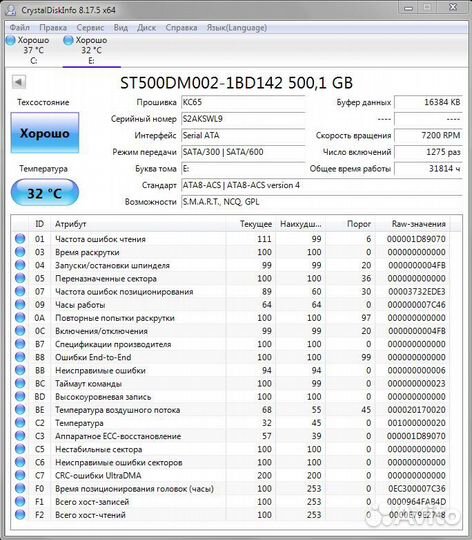Click the Порог column header
This screenshot has height=540, width=472.
pyautogui.click(x=350, y=224)
